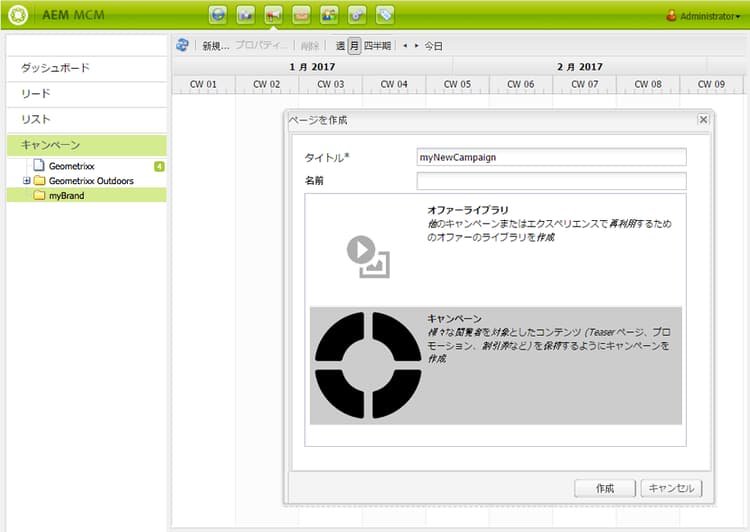The height and width of the screenshot is (532, 750).
Task: Open the Campaigns megaphone icon in header
Action: click(x=274, y=15)
